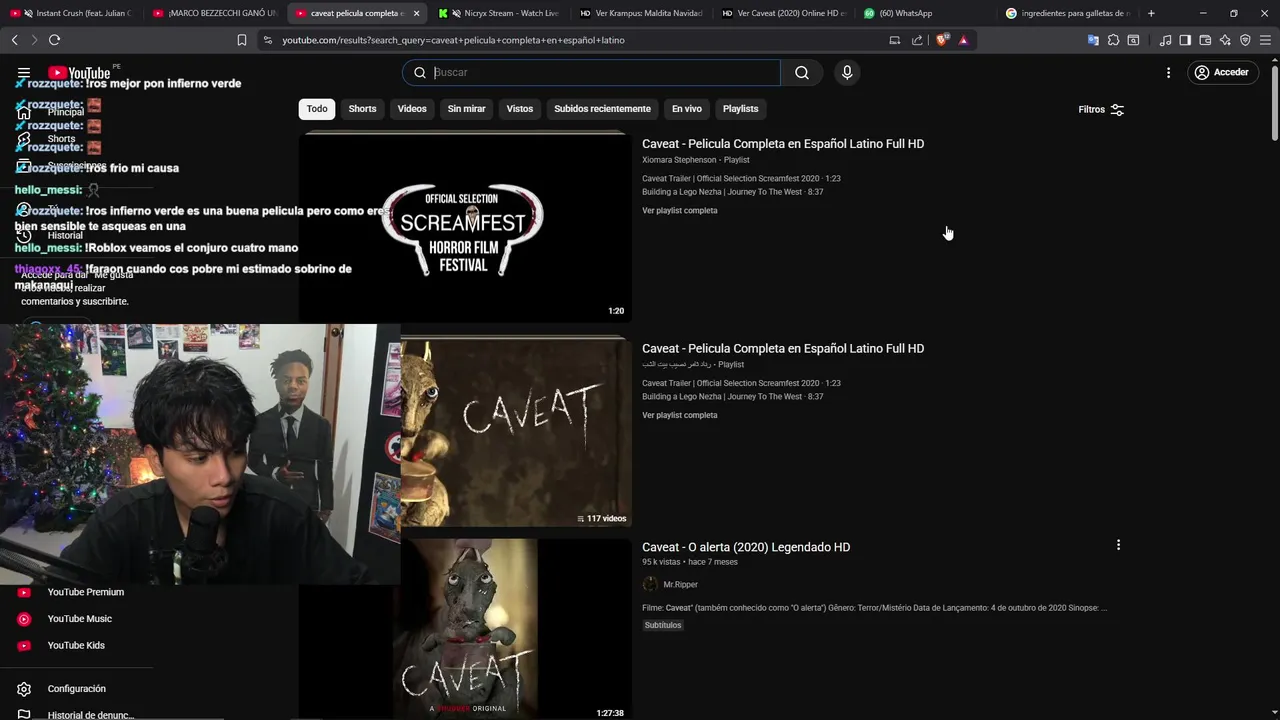Click the YouTube logo
The image size is (1280, 720).
click(79, 73)
